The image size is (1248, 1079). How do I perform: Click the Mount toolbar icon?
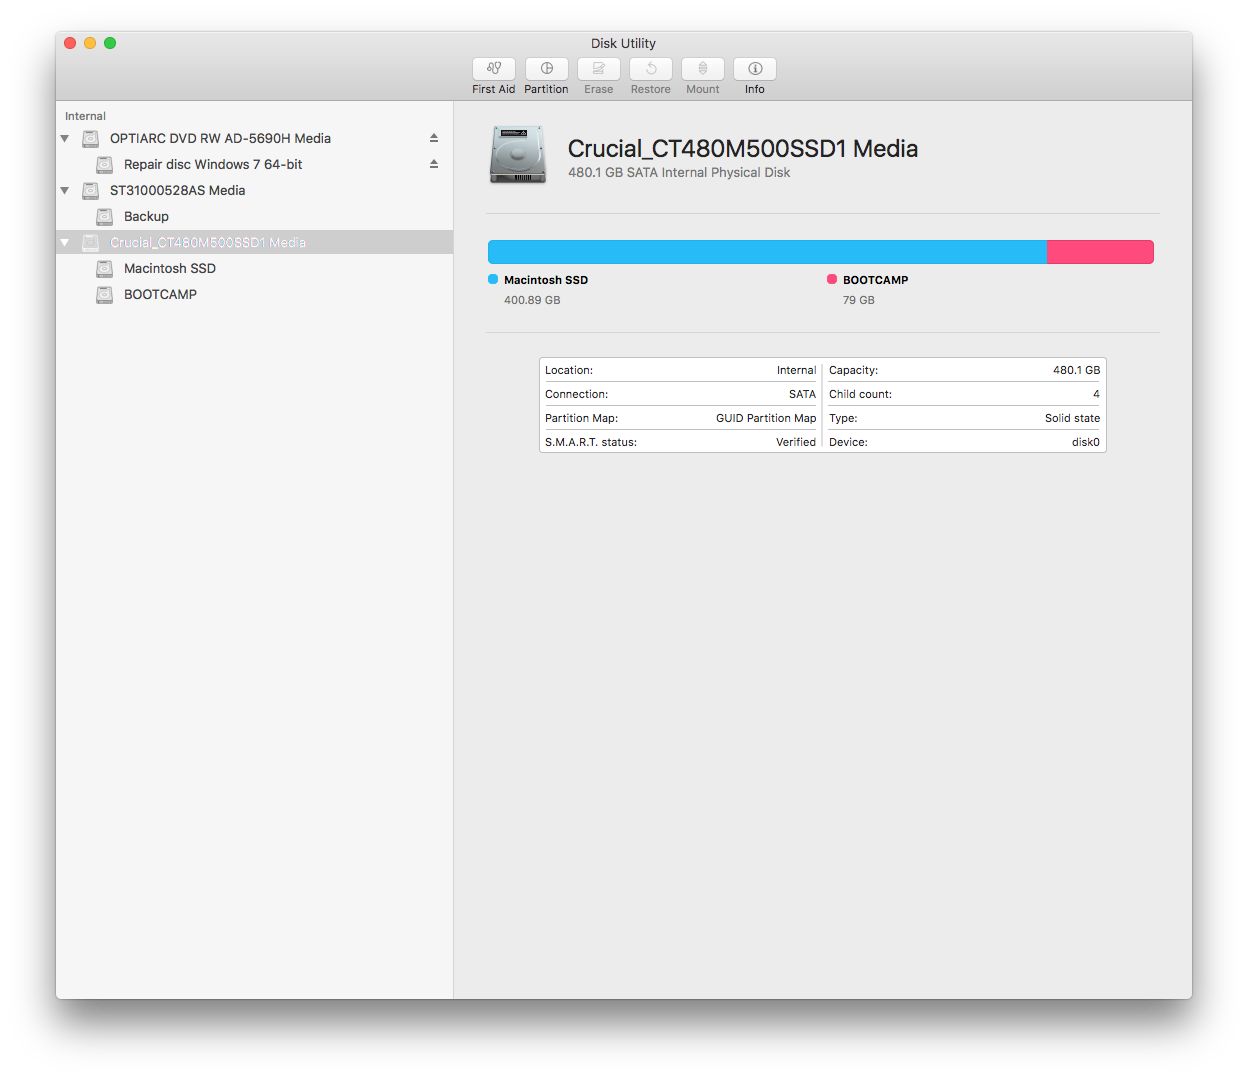pos(703,69)
